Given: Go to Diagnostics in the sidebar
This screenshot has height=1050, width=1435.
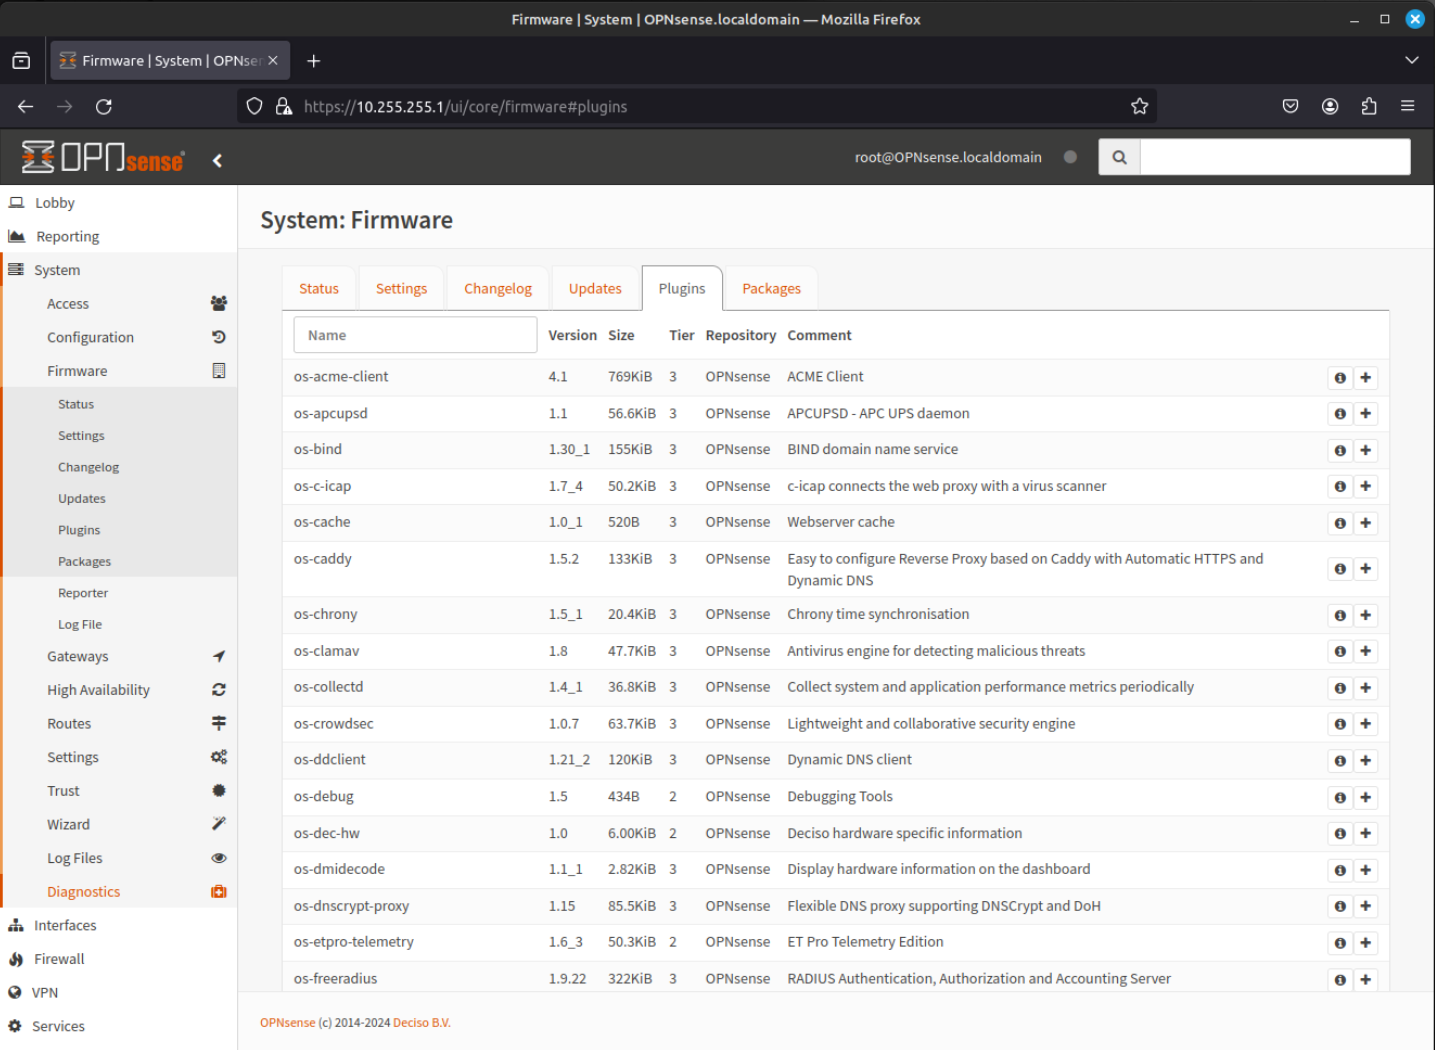Looking at the screenshot, I should [x=120, y=892].
